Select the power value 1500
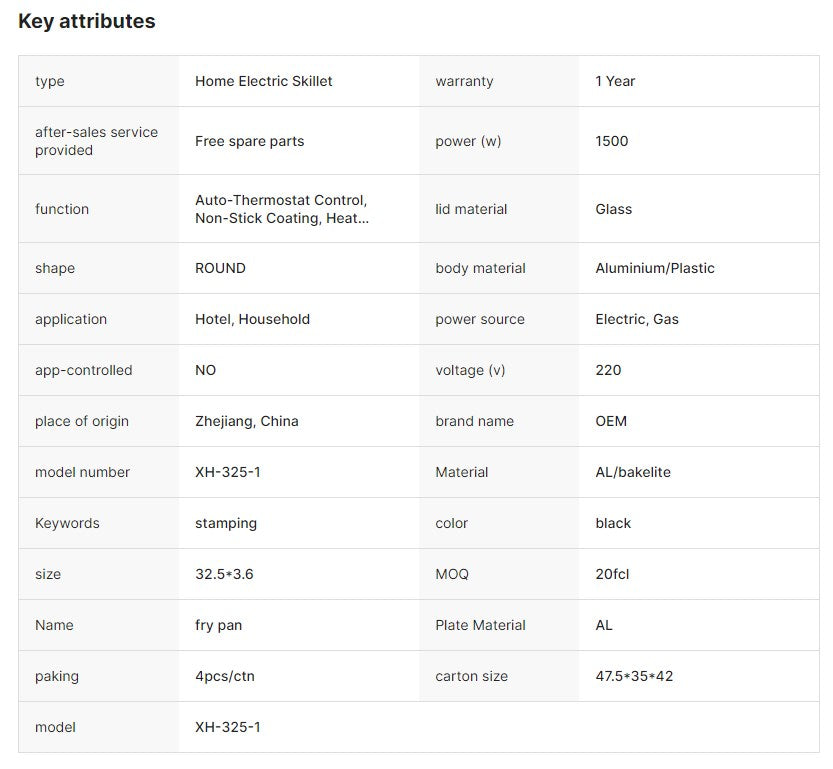 pos(611,141)
